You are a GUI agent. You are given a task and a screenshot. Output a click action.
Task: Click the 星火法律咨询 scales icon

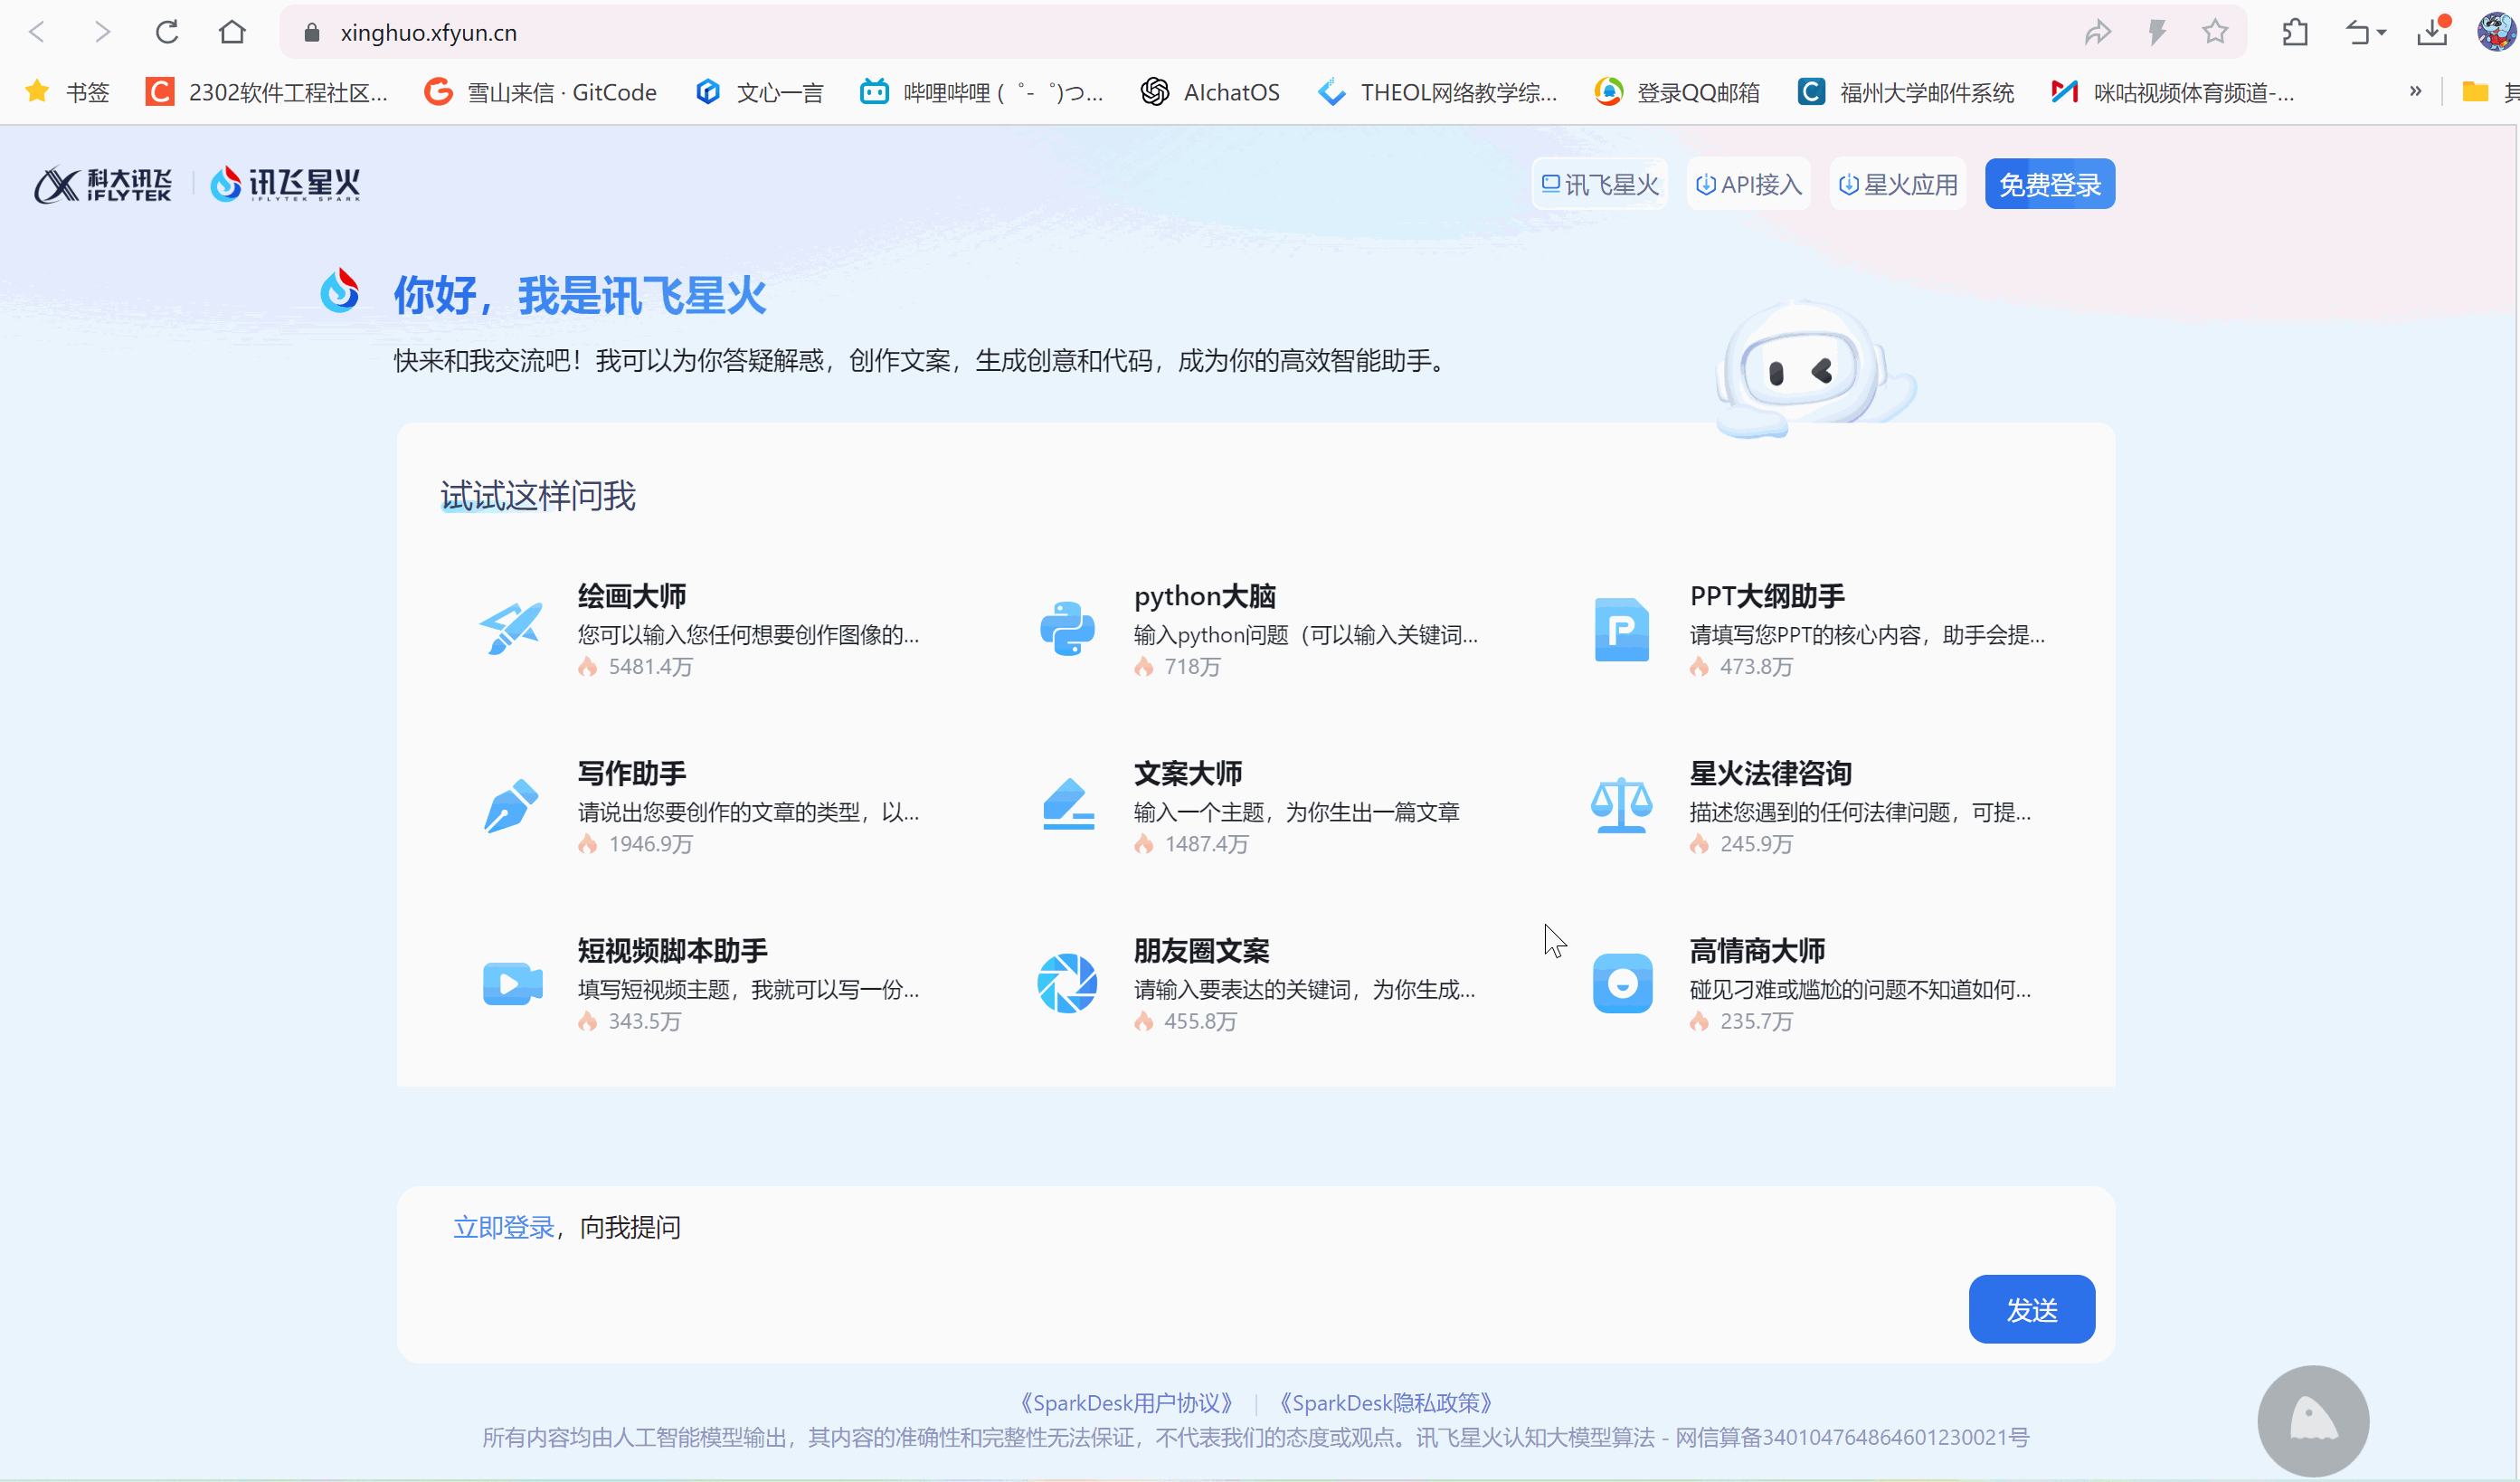(x=1621, y=806)
